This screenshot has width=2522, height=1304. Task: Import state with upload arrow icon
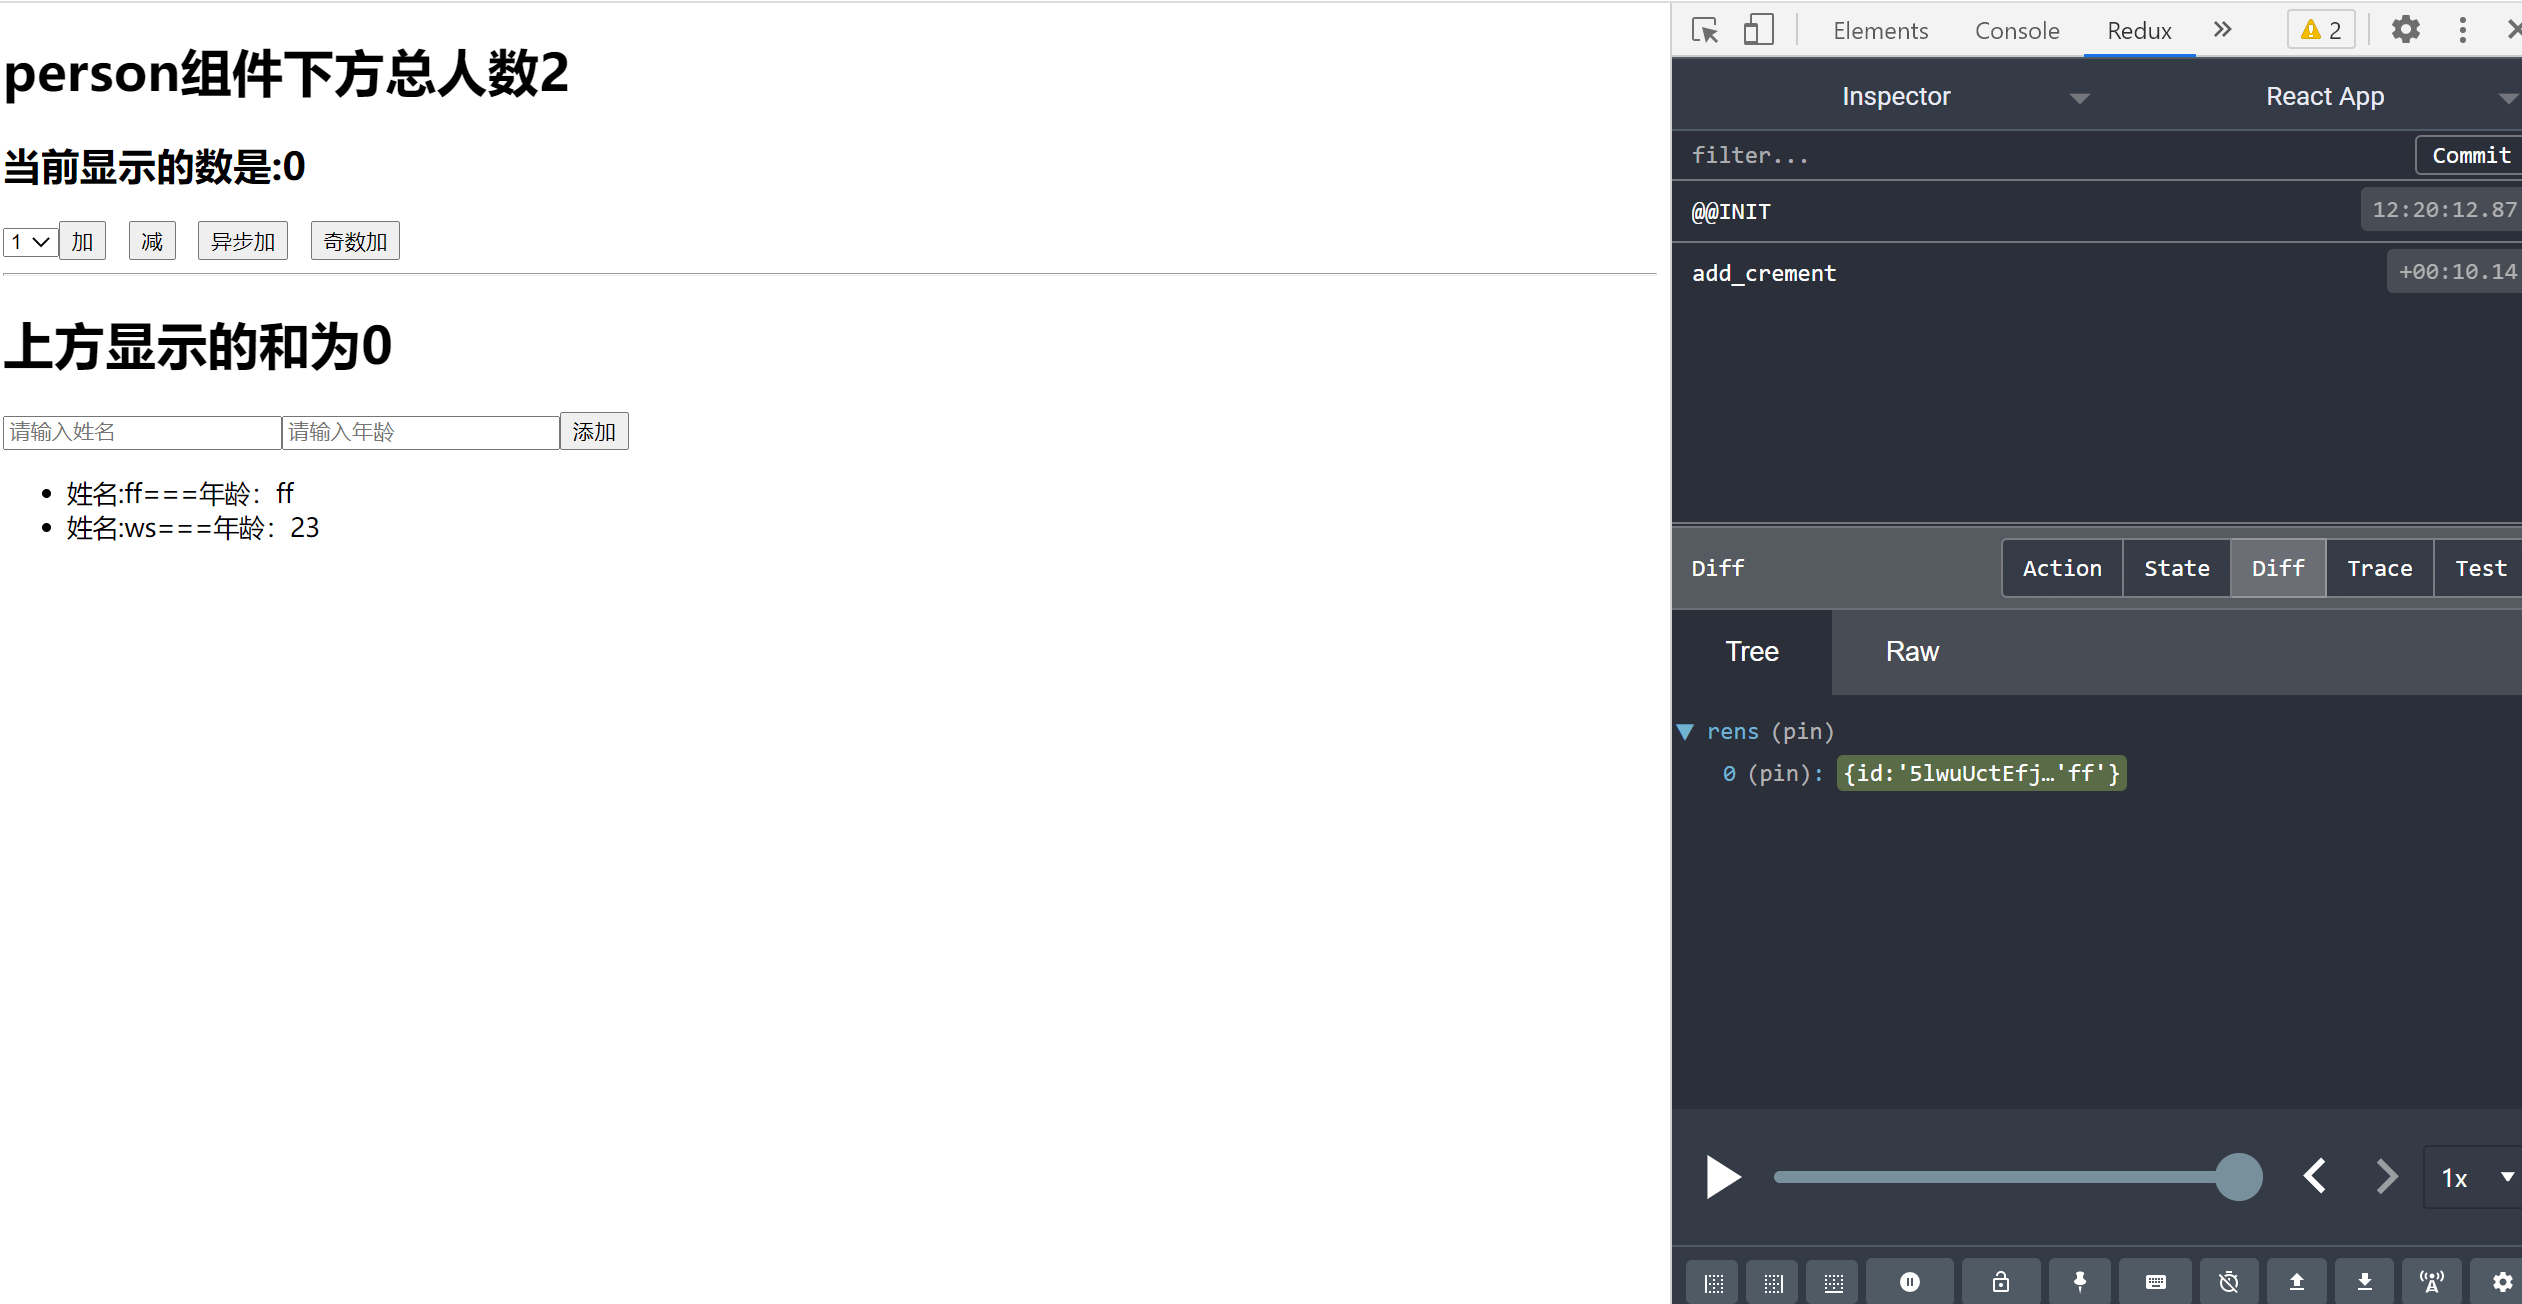tap(2297, 1282)
